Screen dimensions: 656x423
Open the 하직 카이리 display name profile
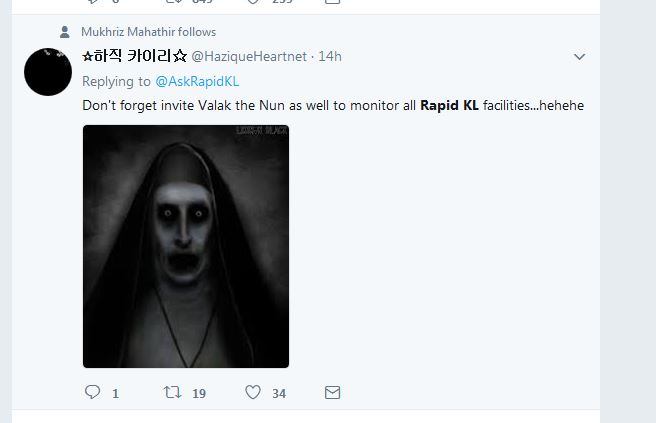[134, 57]
